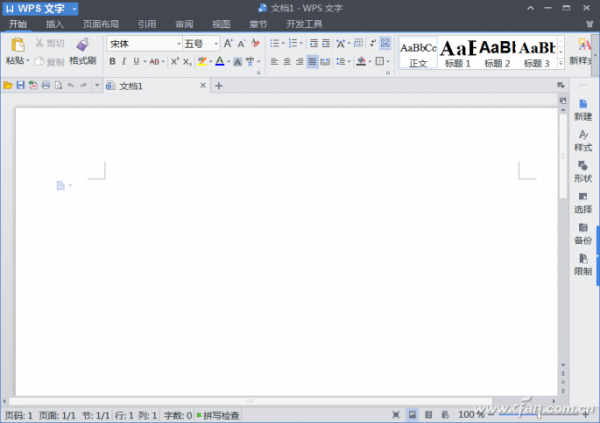
Task: Open a new document tab with plus
Action: click(219, 86)
